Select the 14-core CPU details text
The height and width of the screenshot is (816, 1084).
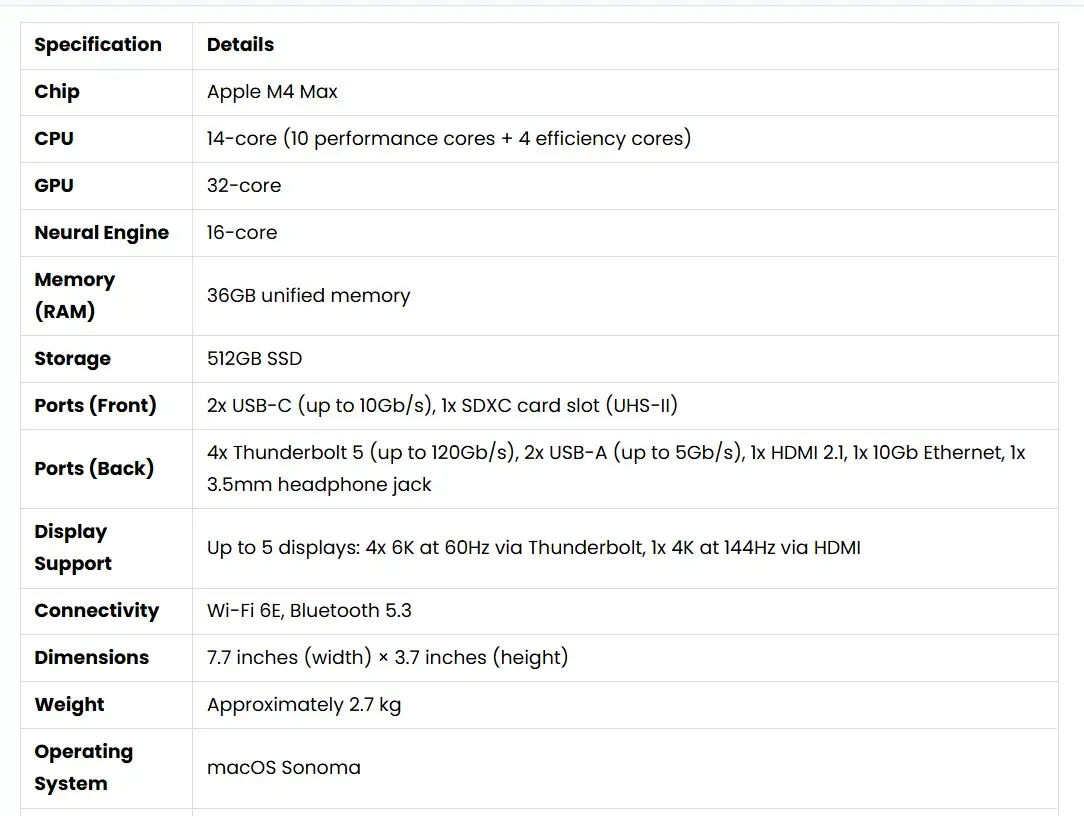[449, 139]
